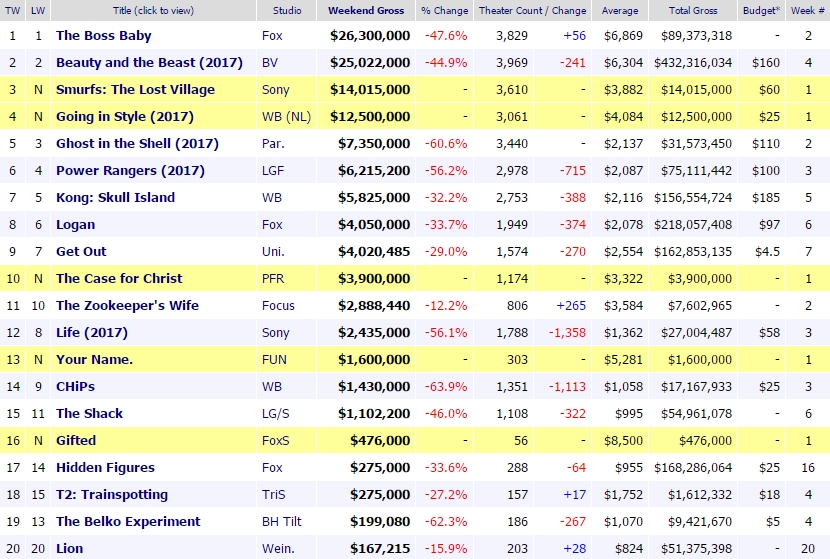The height and width of the screenshot is (559, 830).
Task: Open the Gifted title link
Action: (76, 440)
